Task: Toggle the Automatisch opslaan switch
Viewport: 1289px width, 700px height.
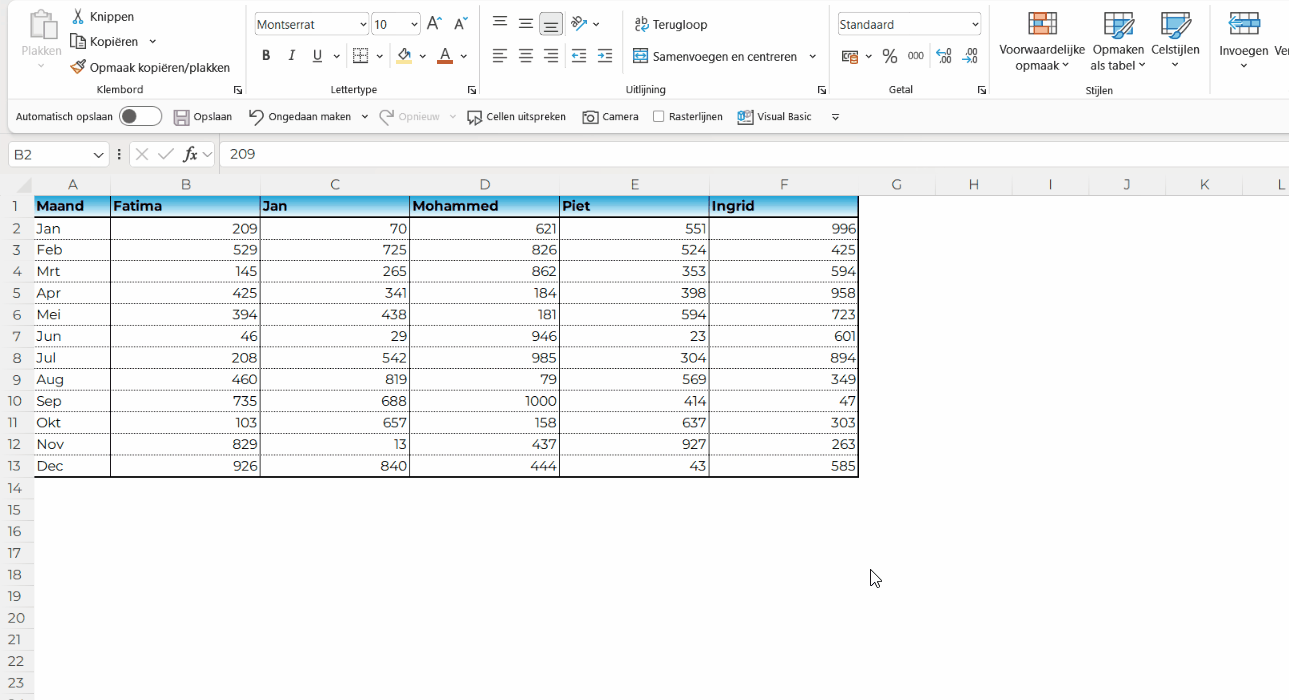Action: [140, 117]
